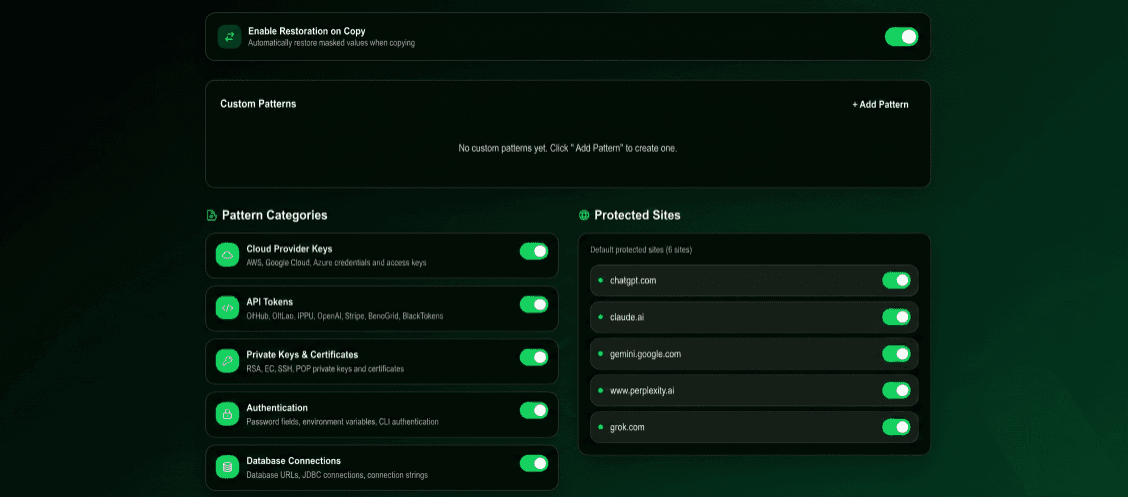Switch off grok.com protection
The image size is (1128, 497).
tap(896, 427)
